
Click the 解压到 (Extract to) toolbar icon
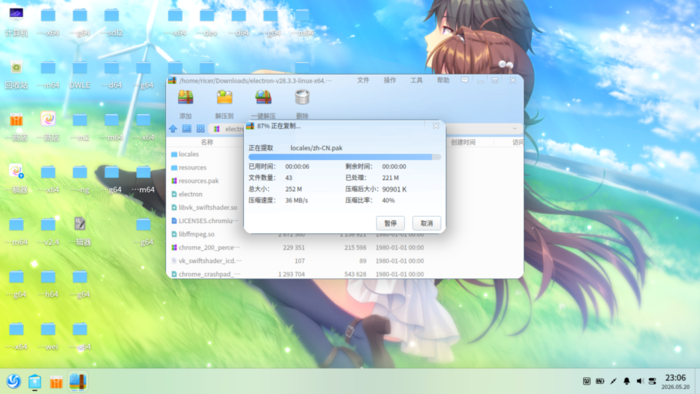pos(225,97)
